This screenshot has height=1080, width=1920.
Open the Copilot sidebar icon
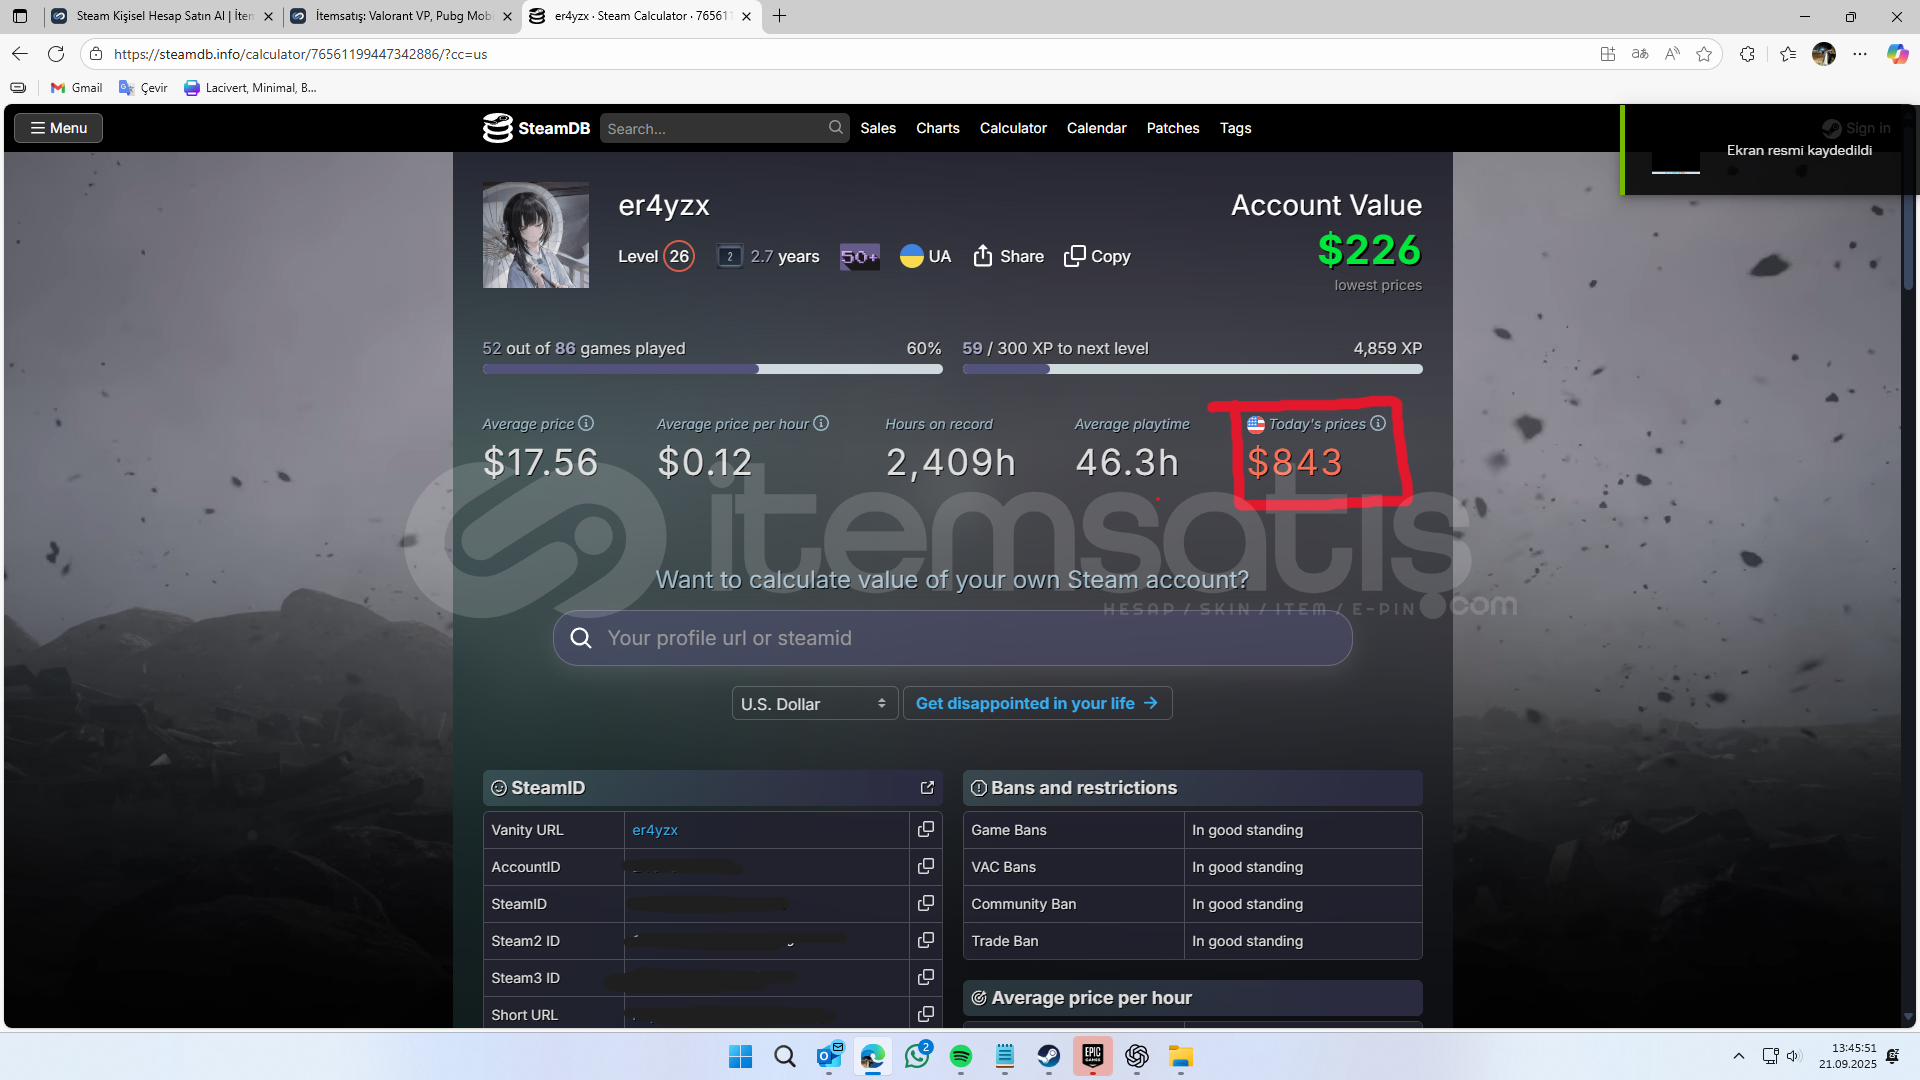point(1897,54)
